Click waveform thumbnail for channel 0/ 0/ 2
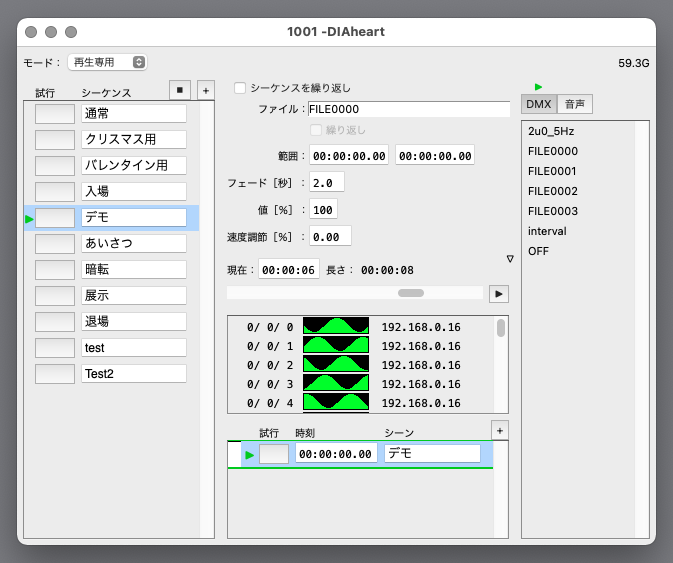Screen dimensions: 673x563 coord(336,363)
